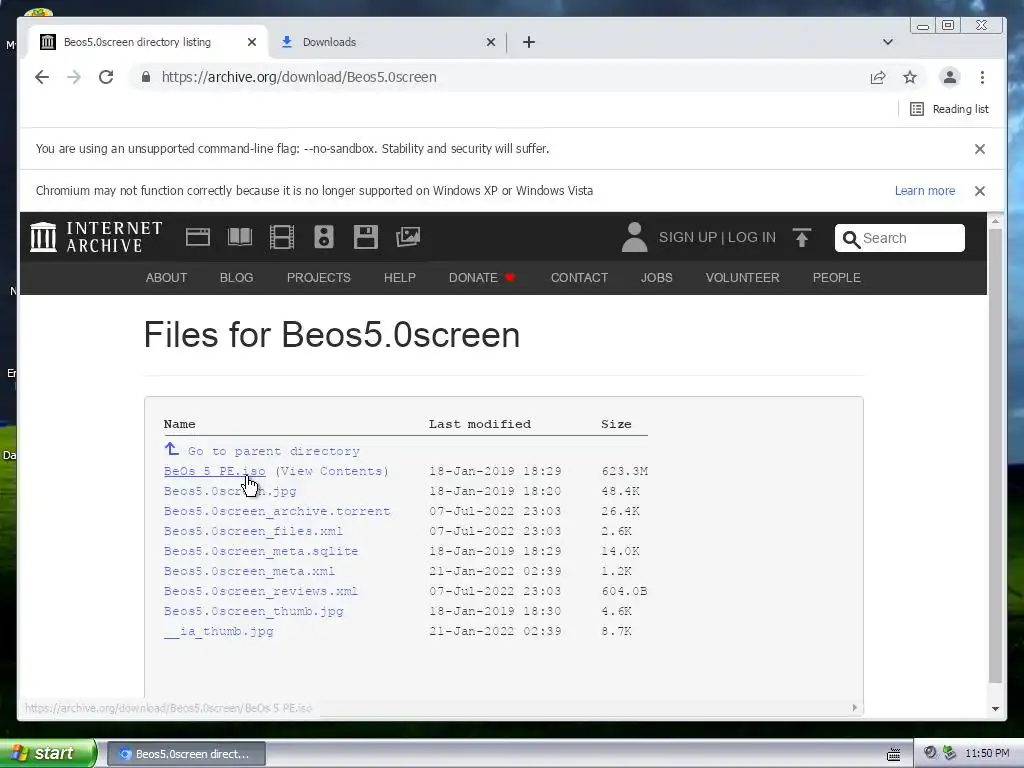Screen dimensions: 1024x768
Task: Click the page vertical scrollbar thumb
Action: (x=995, y=456)
